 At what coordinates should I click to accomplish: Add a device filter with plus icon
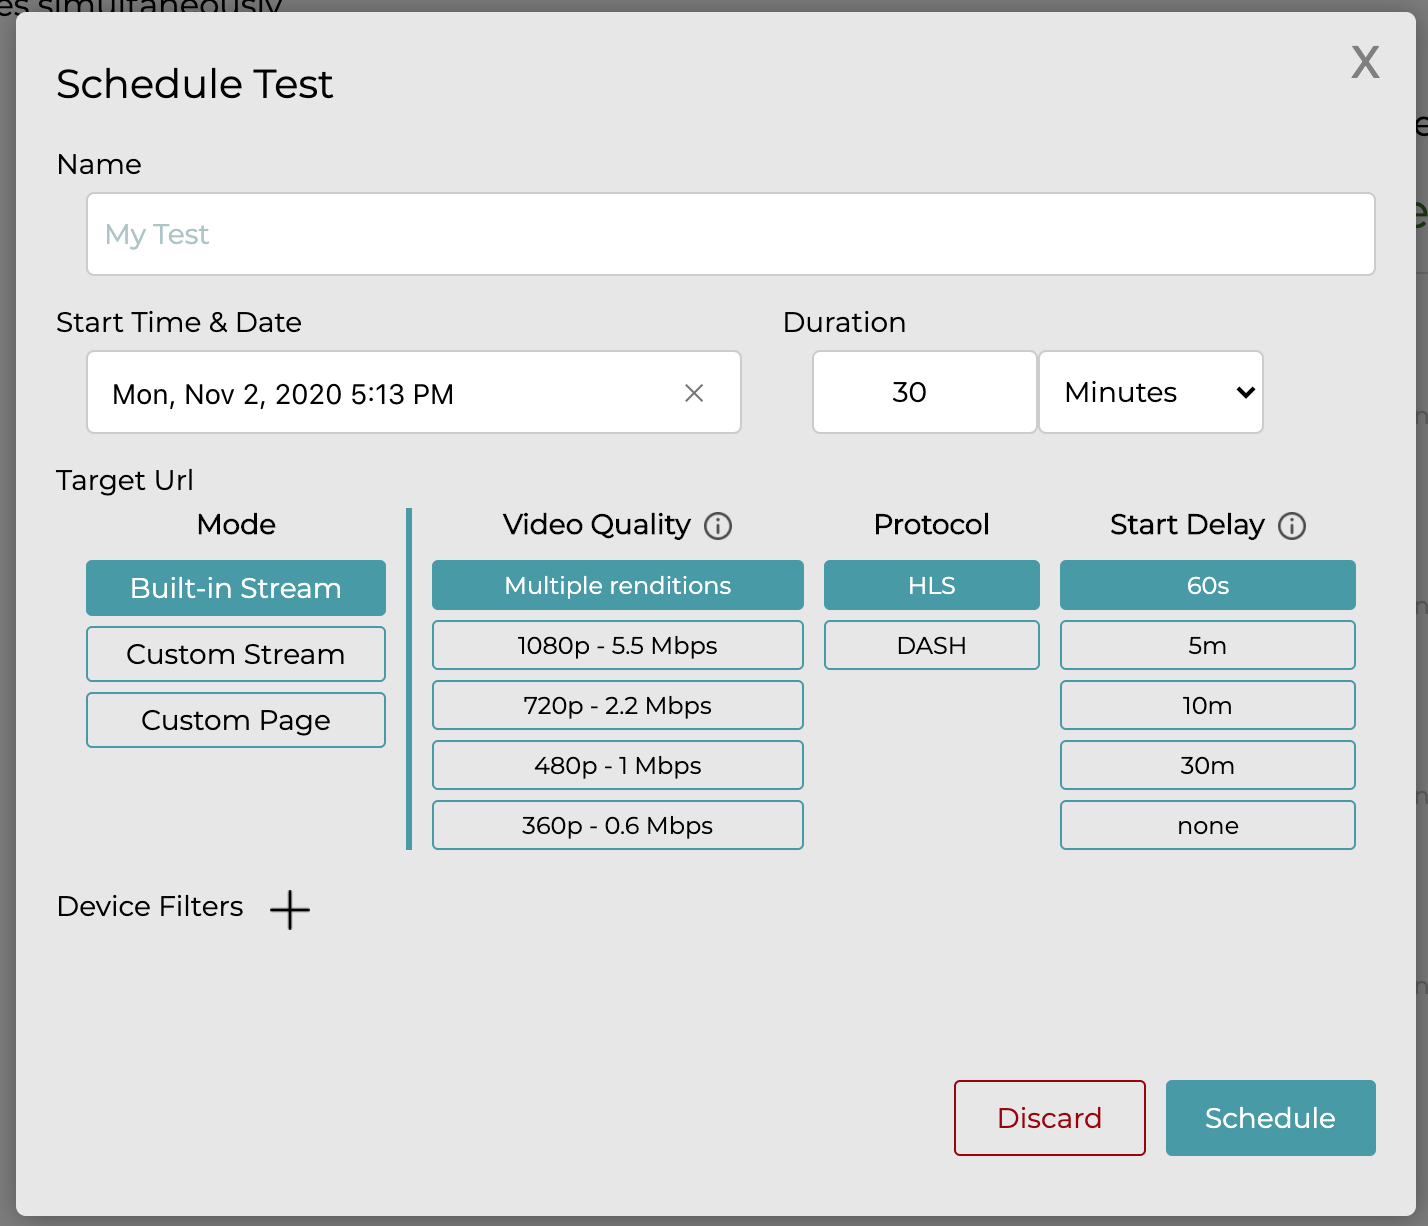(x=290, y=910)
